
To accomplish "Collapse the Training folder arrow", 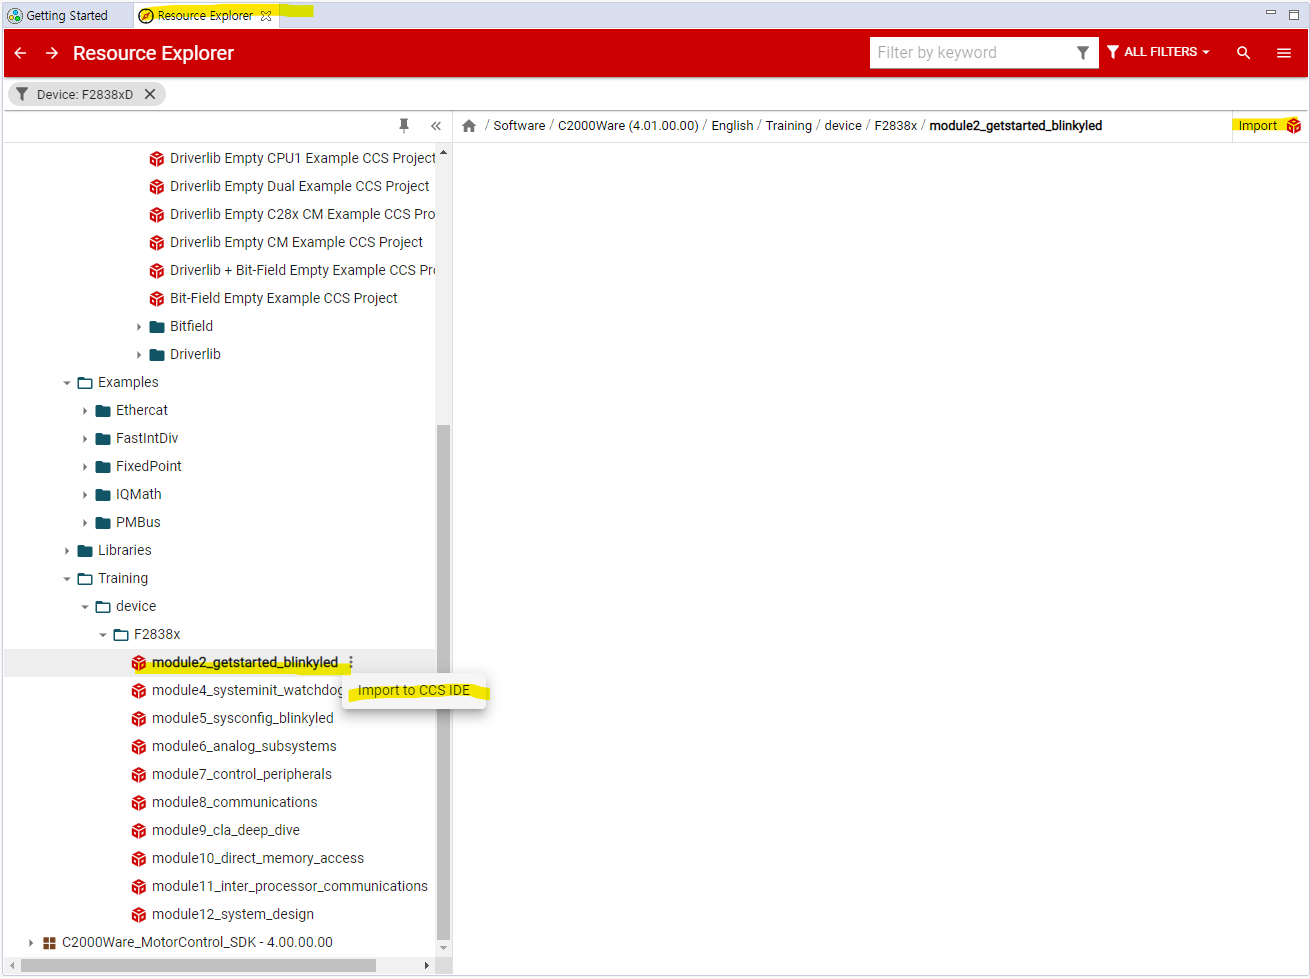I will [x=67, y=579].
